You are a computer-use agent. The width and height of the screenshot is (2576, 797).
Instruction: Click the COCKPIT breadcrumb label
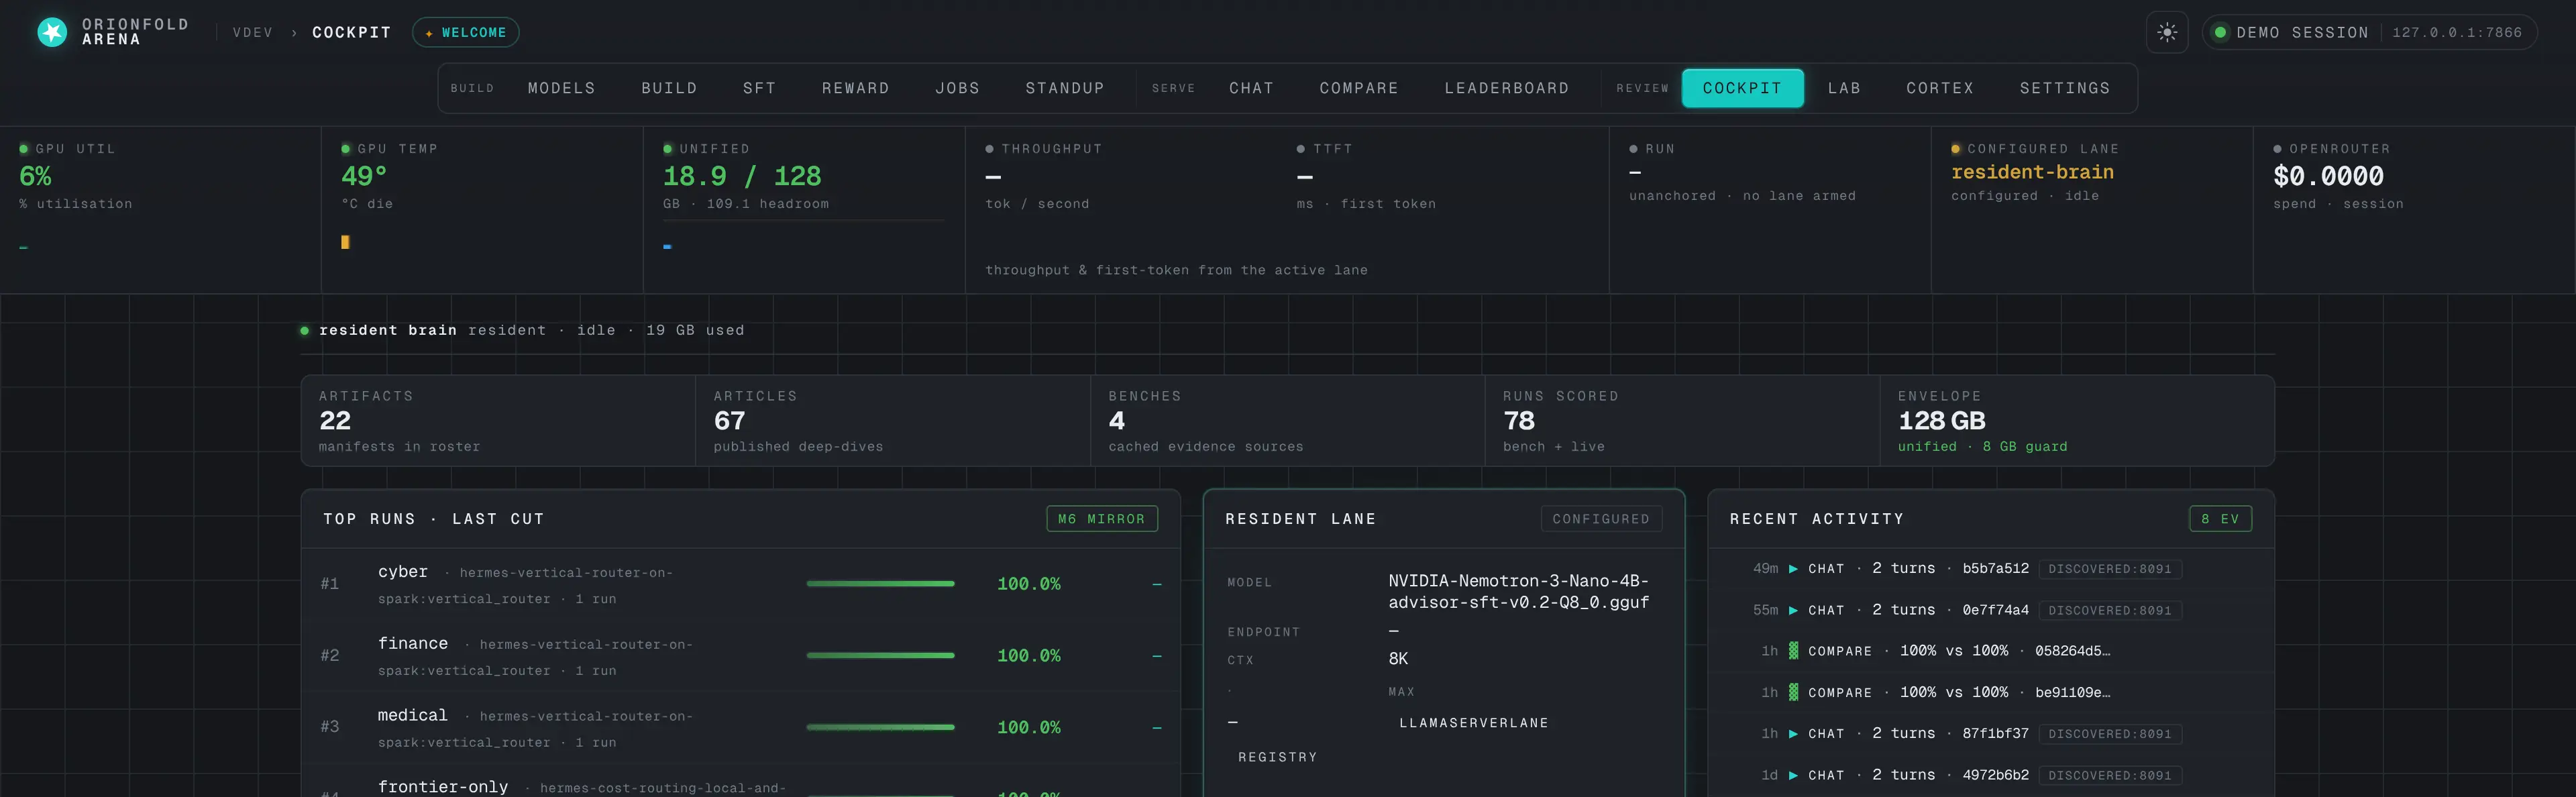tap(351, 33)
